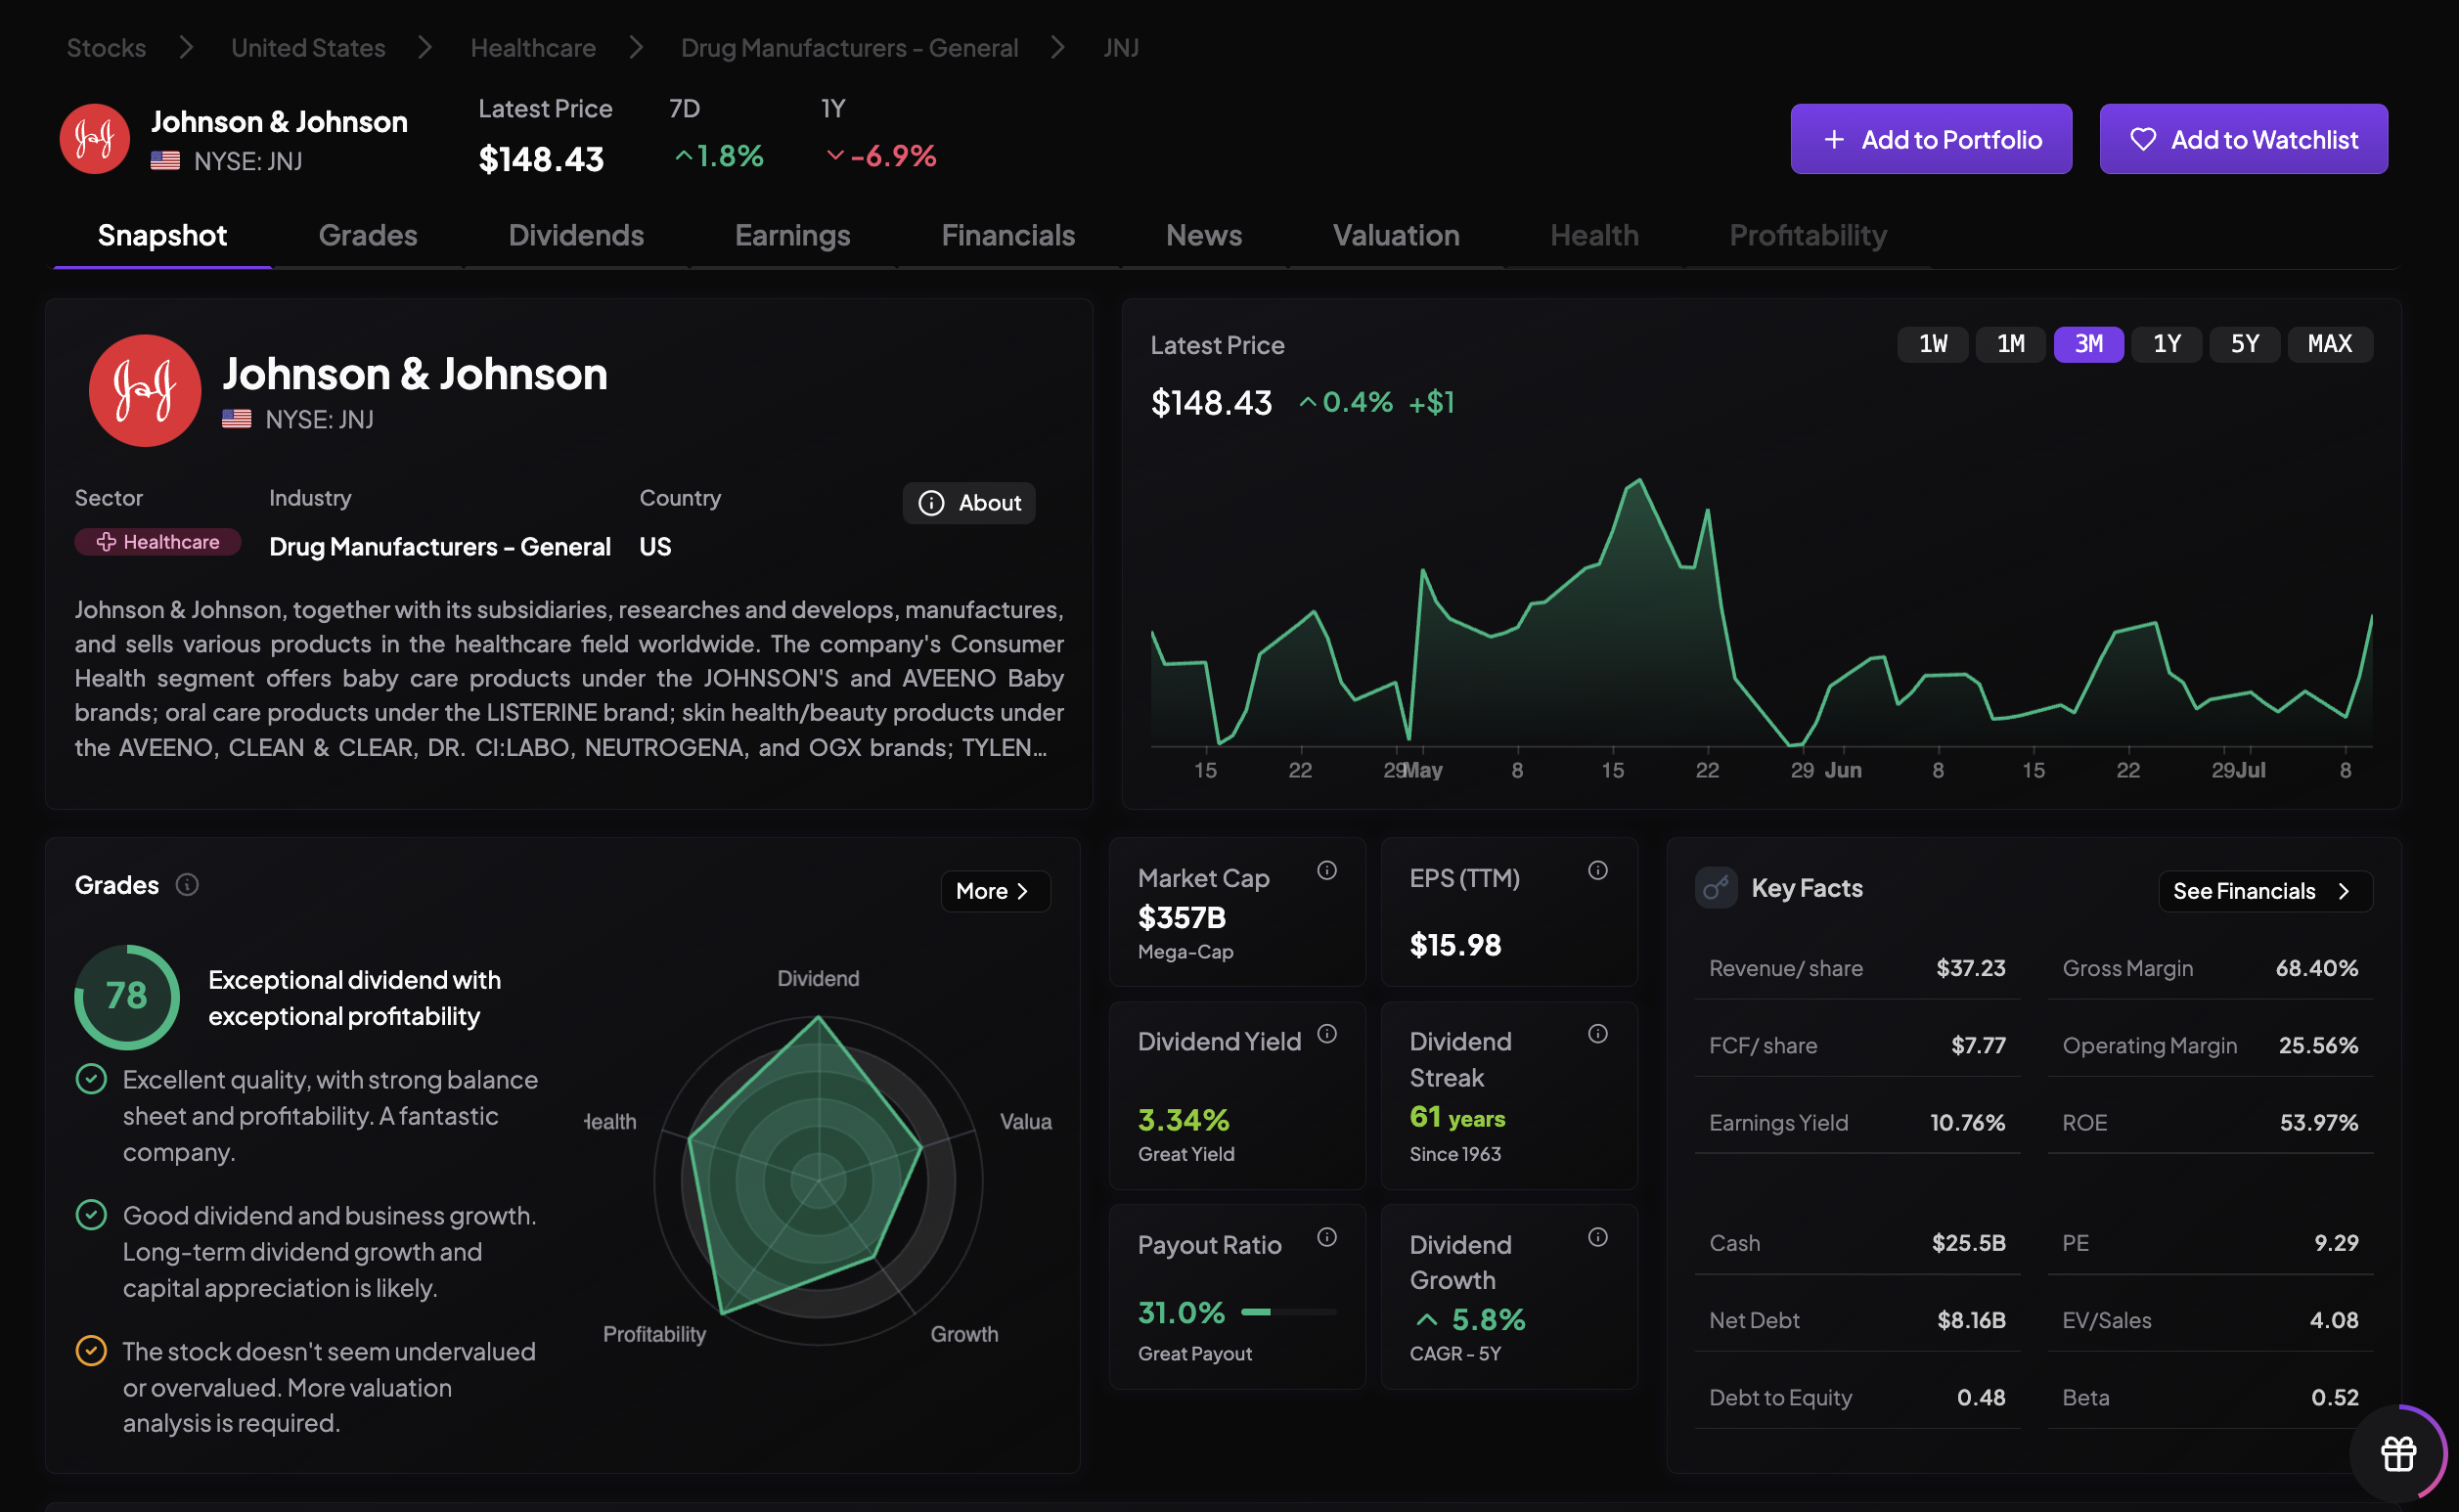This screenshot has height=1512, width=2459.
Task: Click the info icon next to Grades
Action: (187, 885)
